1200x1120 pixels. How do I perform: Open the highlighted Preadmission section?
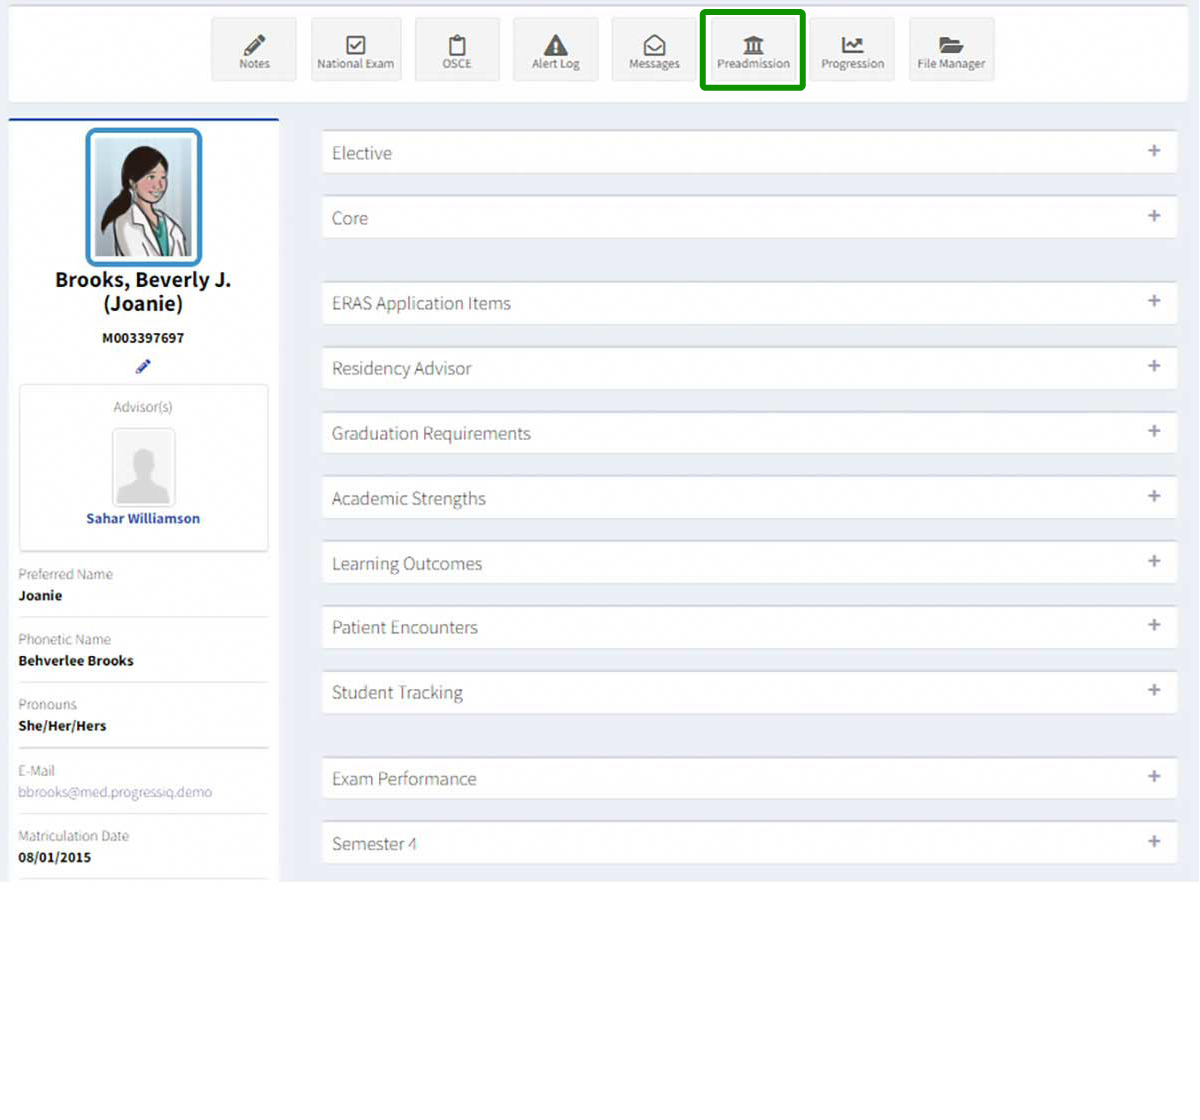point(752,49)
